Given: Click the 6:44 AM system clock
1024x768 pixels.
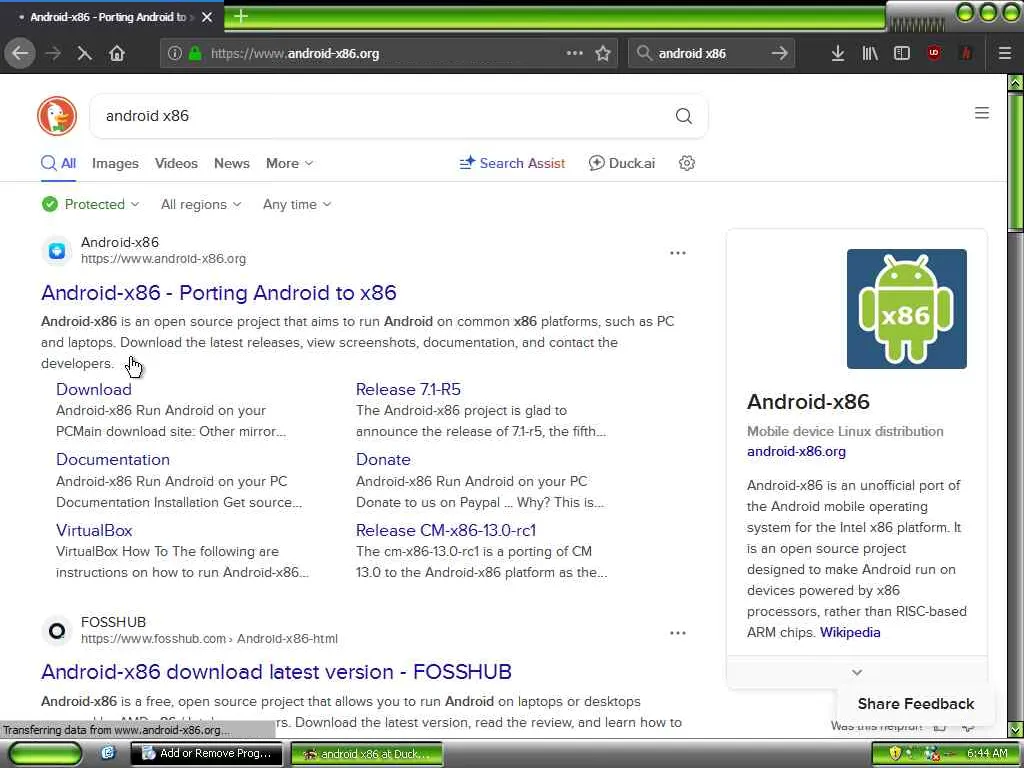Looking at the screenshot, I should (987, 754).
